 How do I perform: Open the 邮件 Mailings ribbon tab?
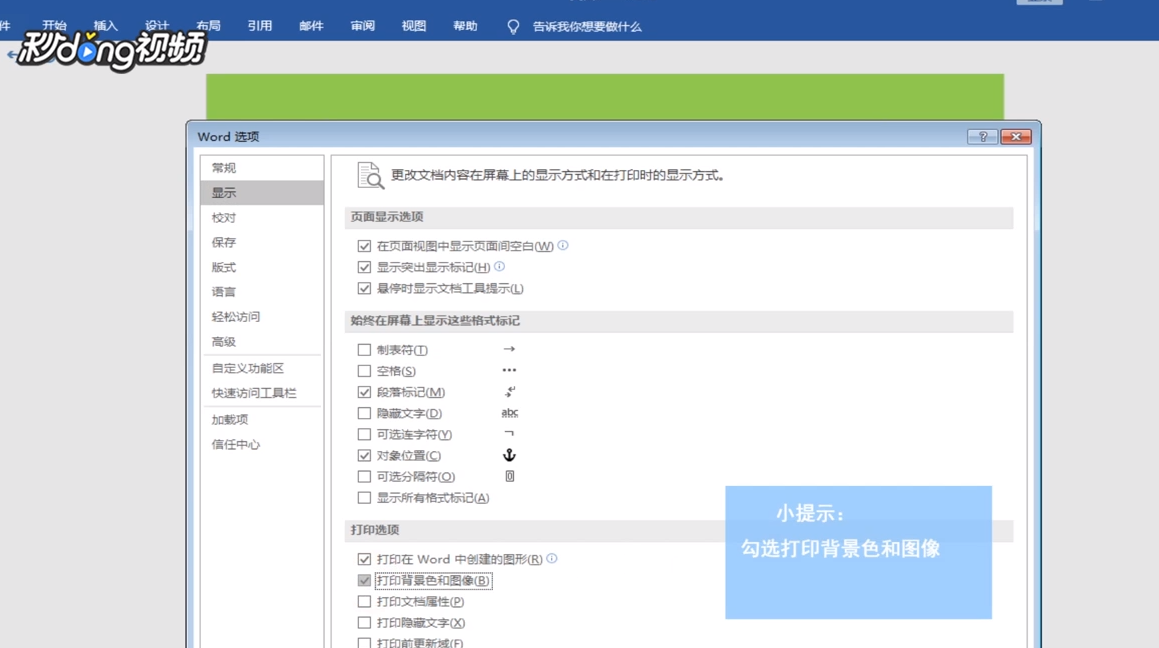311,26
